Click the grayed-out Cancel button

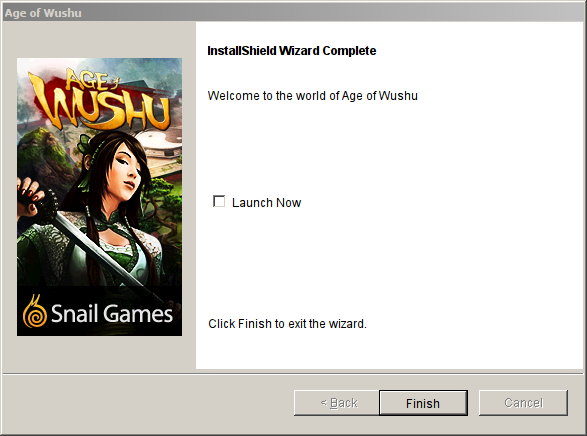tap(523, 403)
